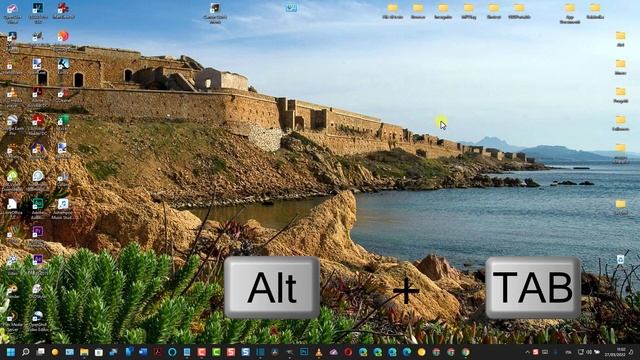Select Acrobat Reader DC desktop shortcut
This screenshot has height=360, width=640.
point(38,124)
